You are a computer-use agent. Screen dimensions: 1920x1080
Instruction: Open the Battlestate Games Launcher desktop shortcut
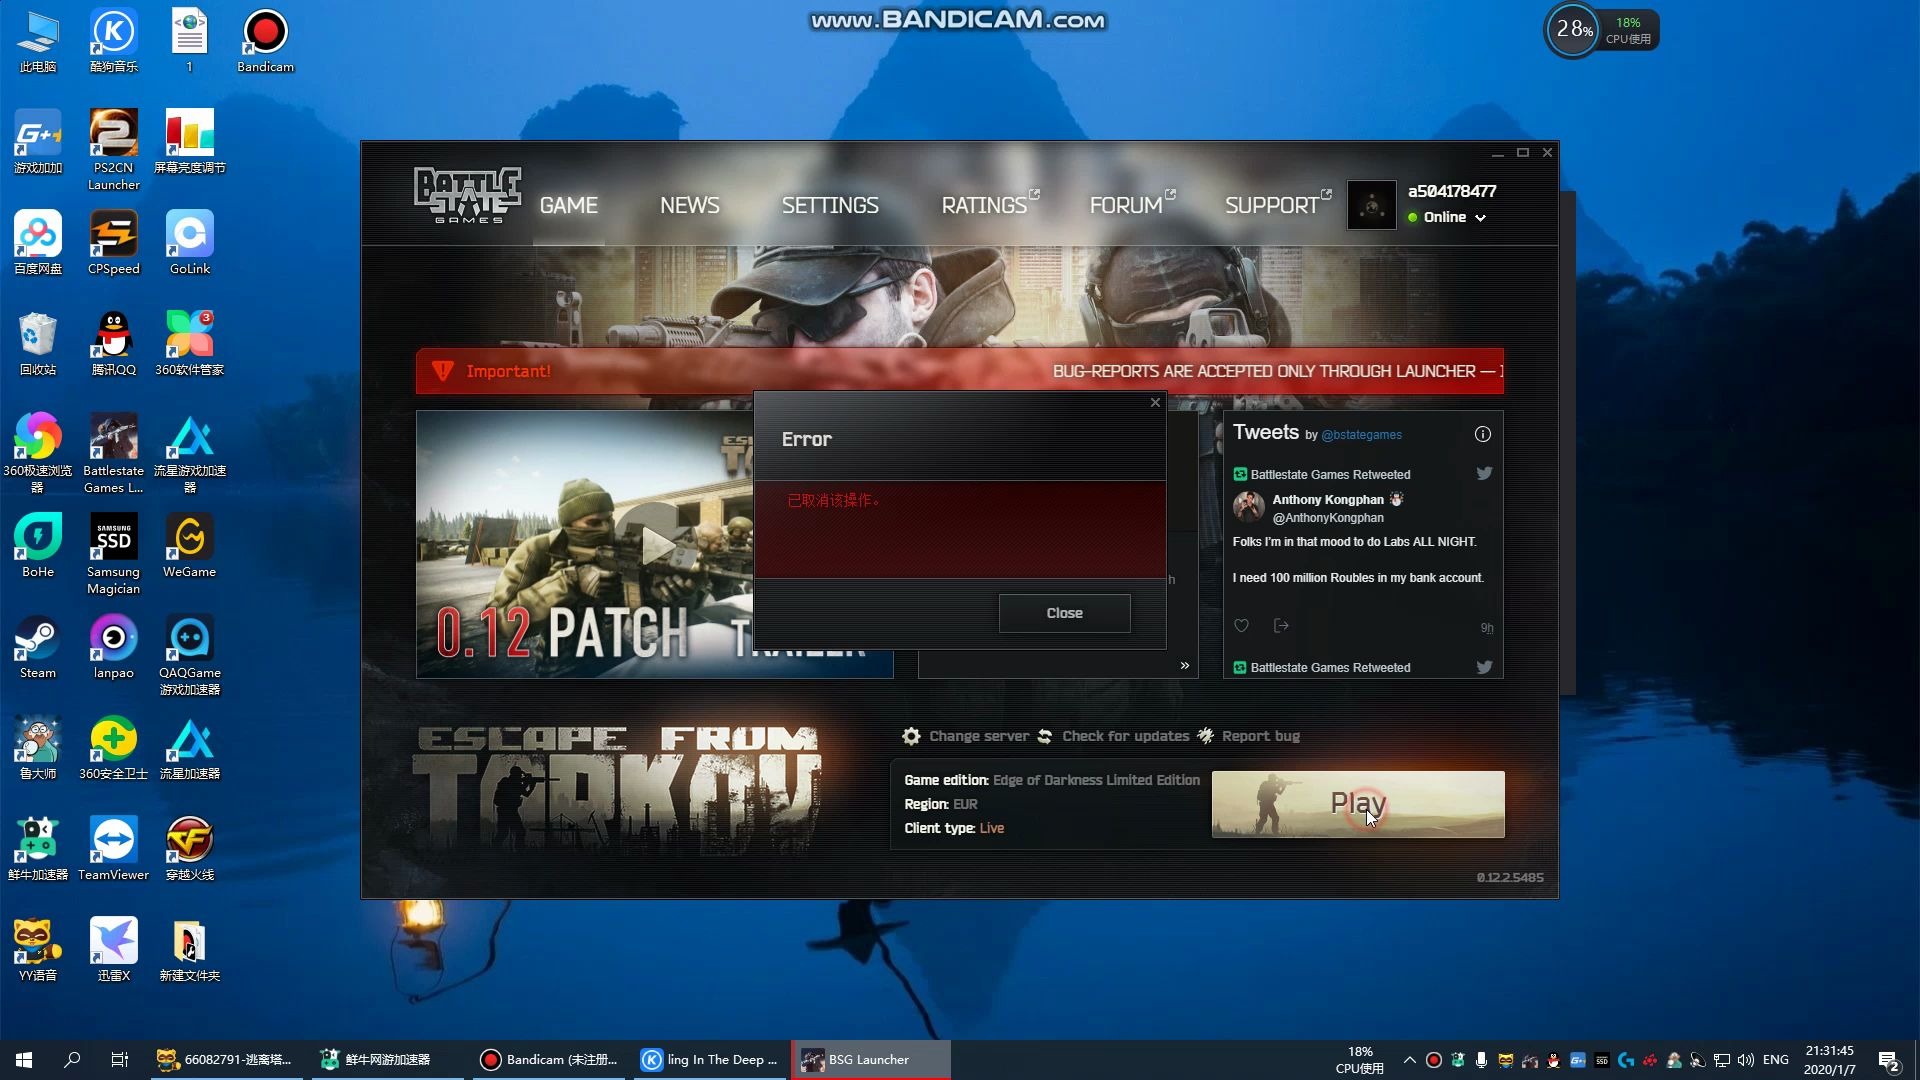tap(113, 454)
